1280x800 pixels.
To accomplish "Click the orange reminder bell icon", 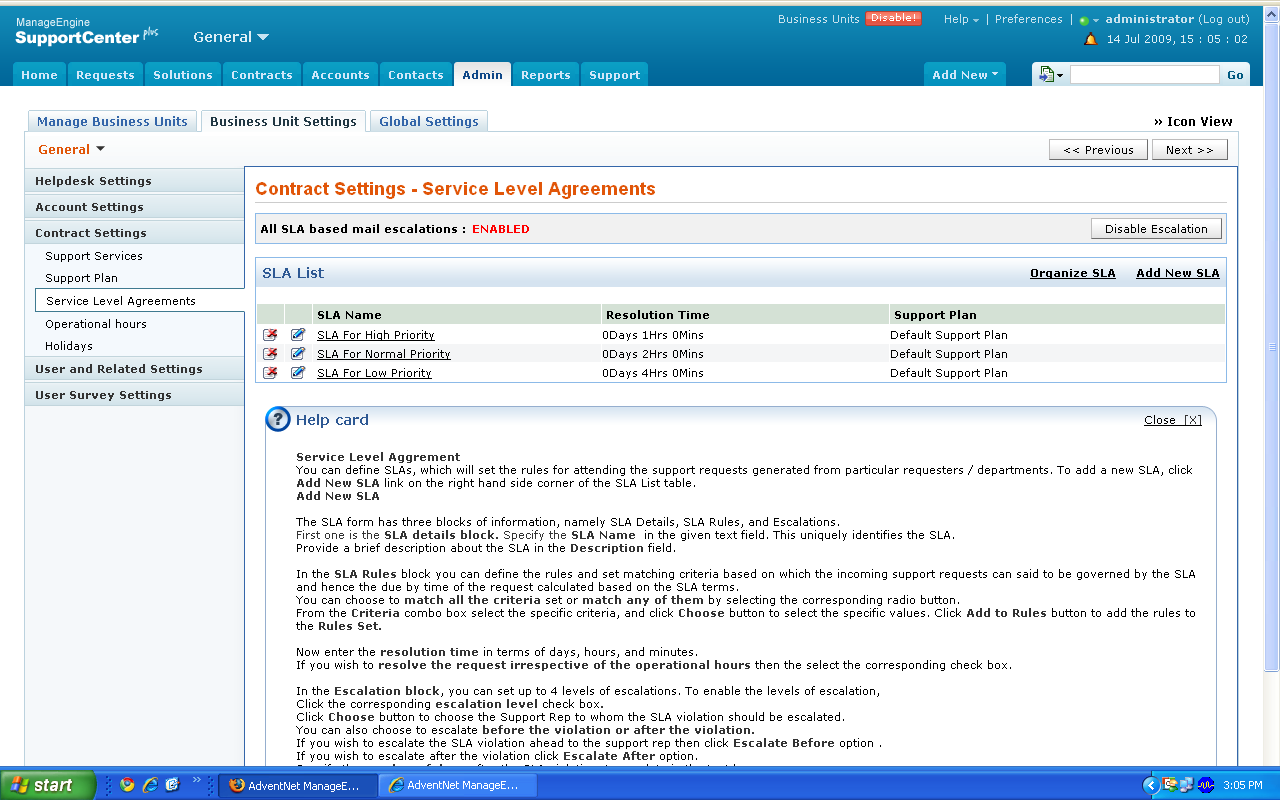I will tap(1090, 40).
